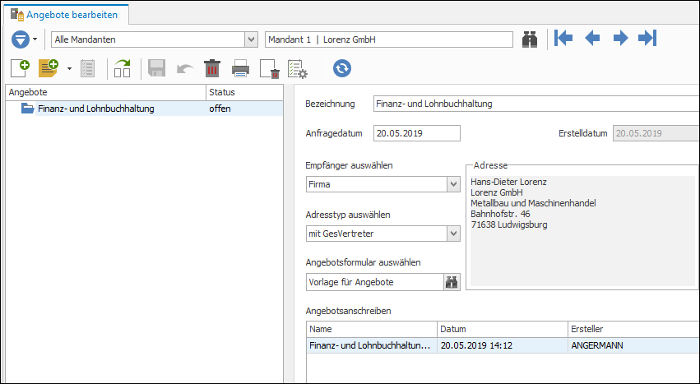
Task: Click binoculars button beside Vorlage für Angebote
Action: (x=452, y=282)
